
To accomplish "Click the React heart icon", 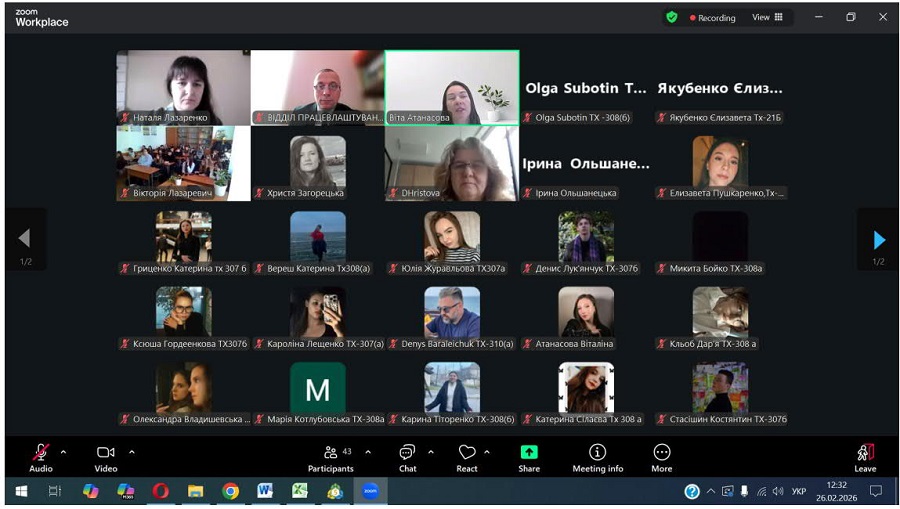I will 467,454.
